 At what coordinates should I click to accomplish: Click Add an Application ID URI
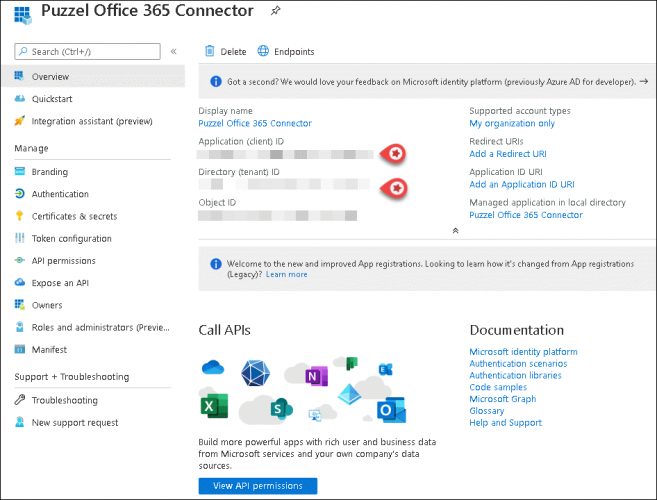[x=521, y=184]
